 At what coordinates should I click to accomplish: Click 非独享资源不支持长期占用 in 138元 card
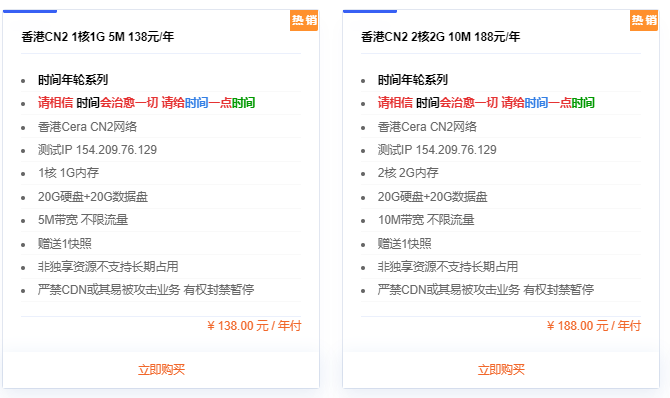[108, 267]
